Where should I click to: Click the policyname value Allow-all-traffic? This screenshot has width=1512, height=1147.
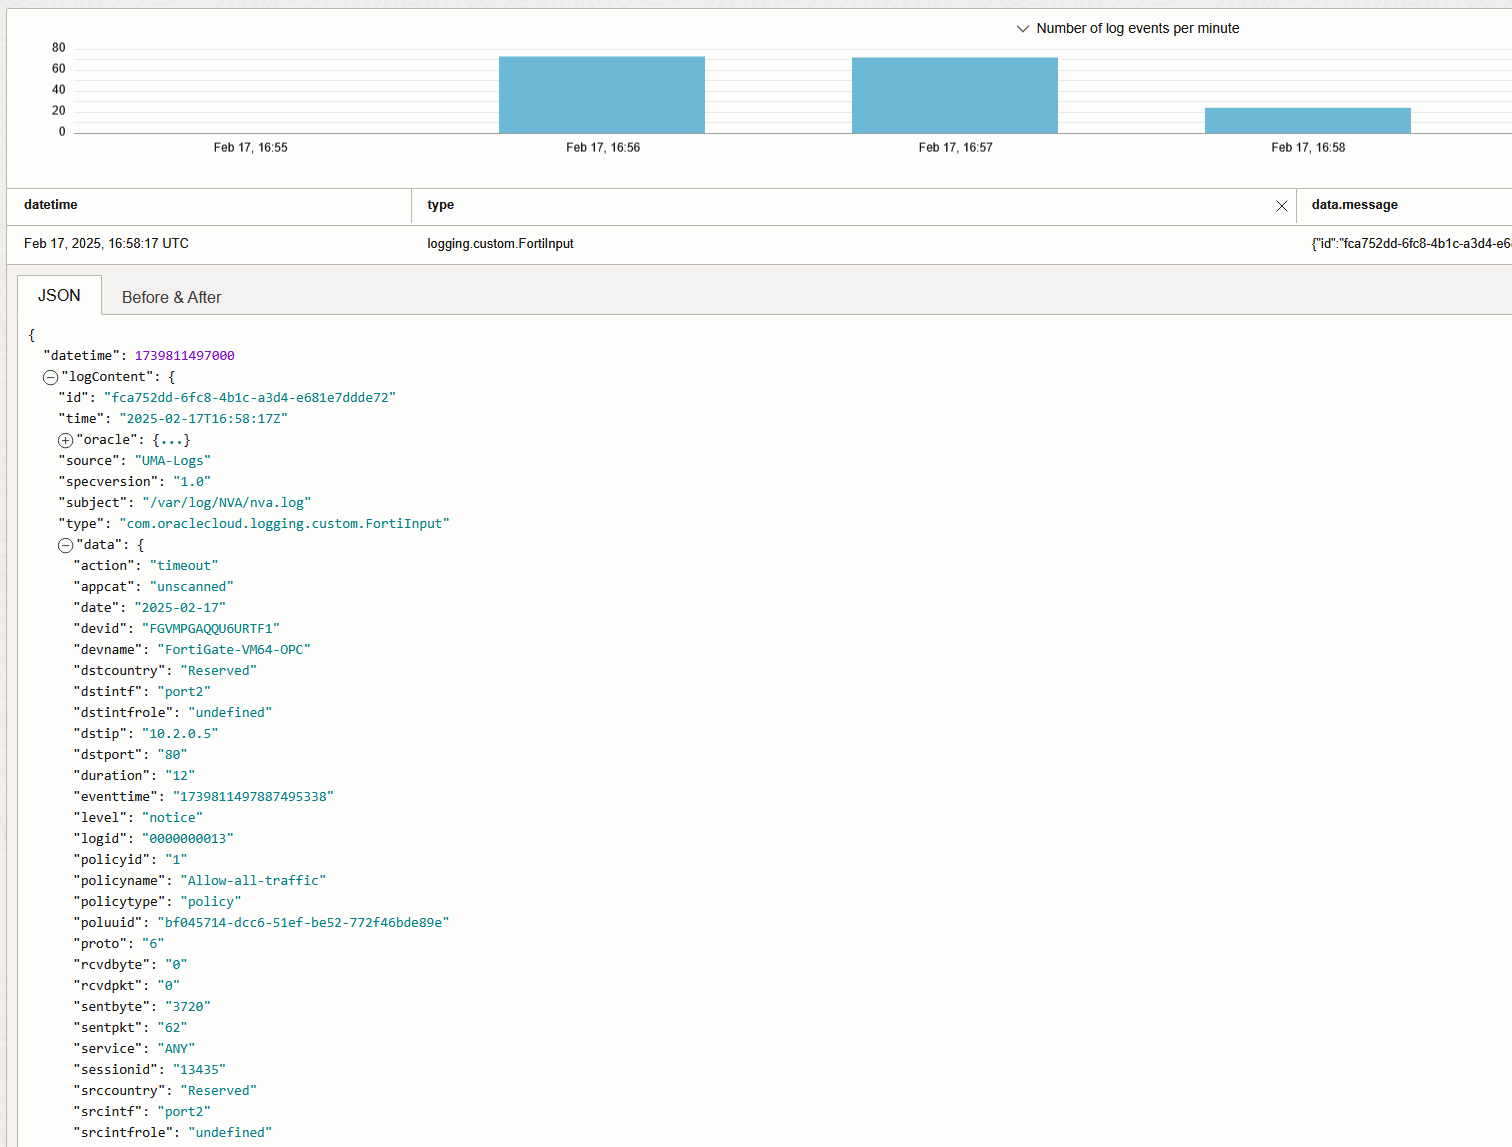pyautogui.click(x=253, y=881)
